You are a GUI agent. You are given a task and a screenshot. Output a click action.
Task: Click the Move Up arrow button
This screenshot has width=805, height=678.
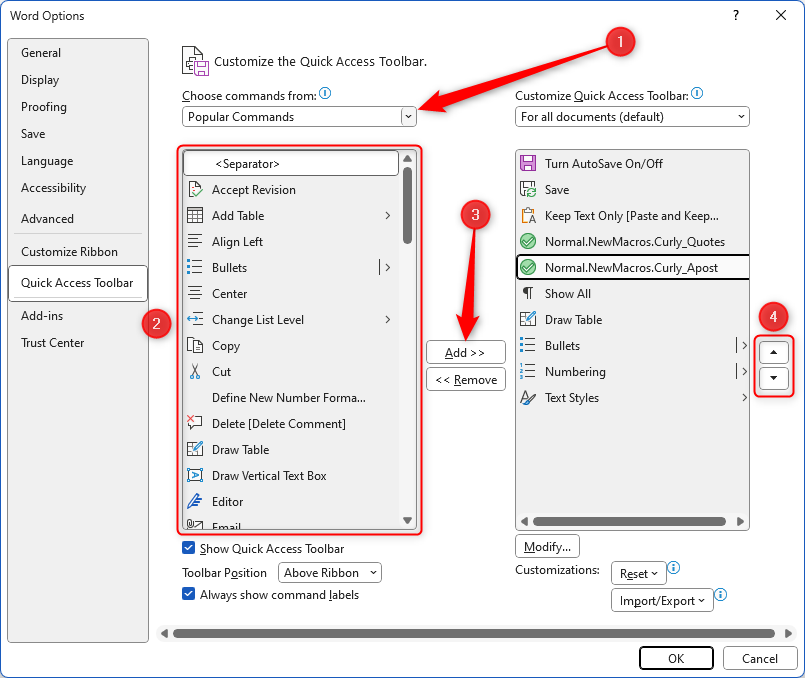pyautogui.click(x=773, y=352)
